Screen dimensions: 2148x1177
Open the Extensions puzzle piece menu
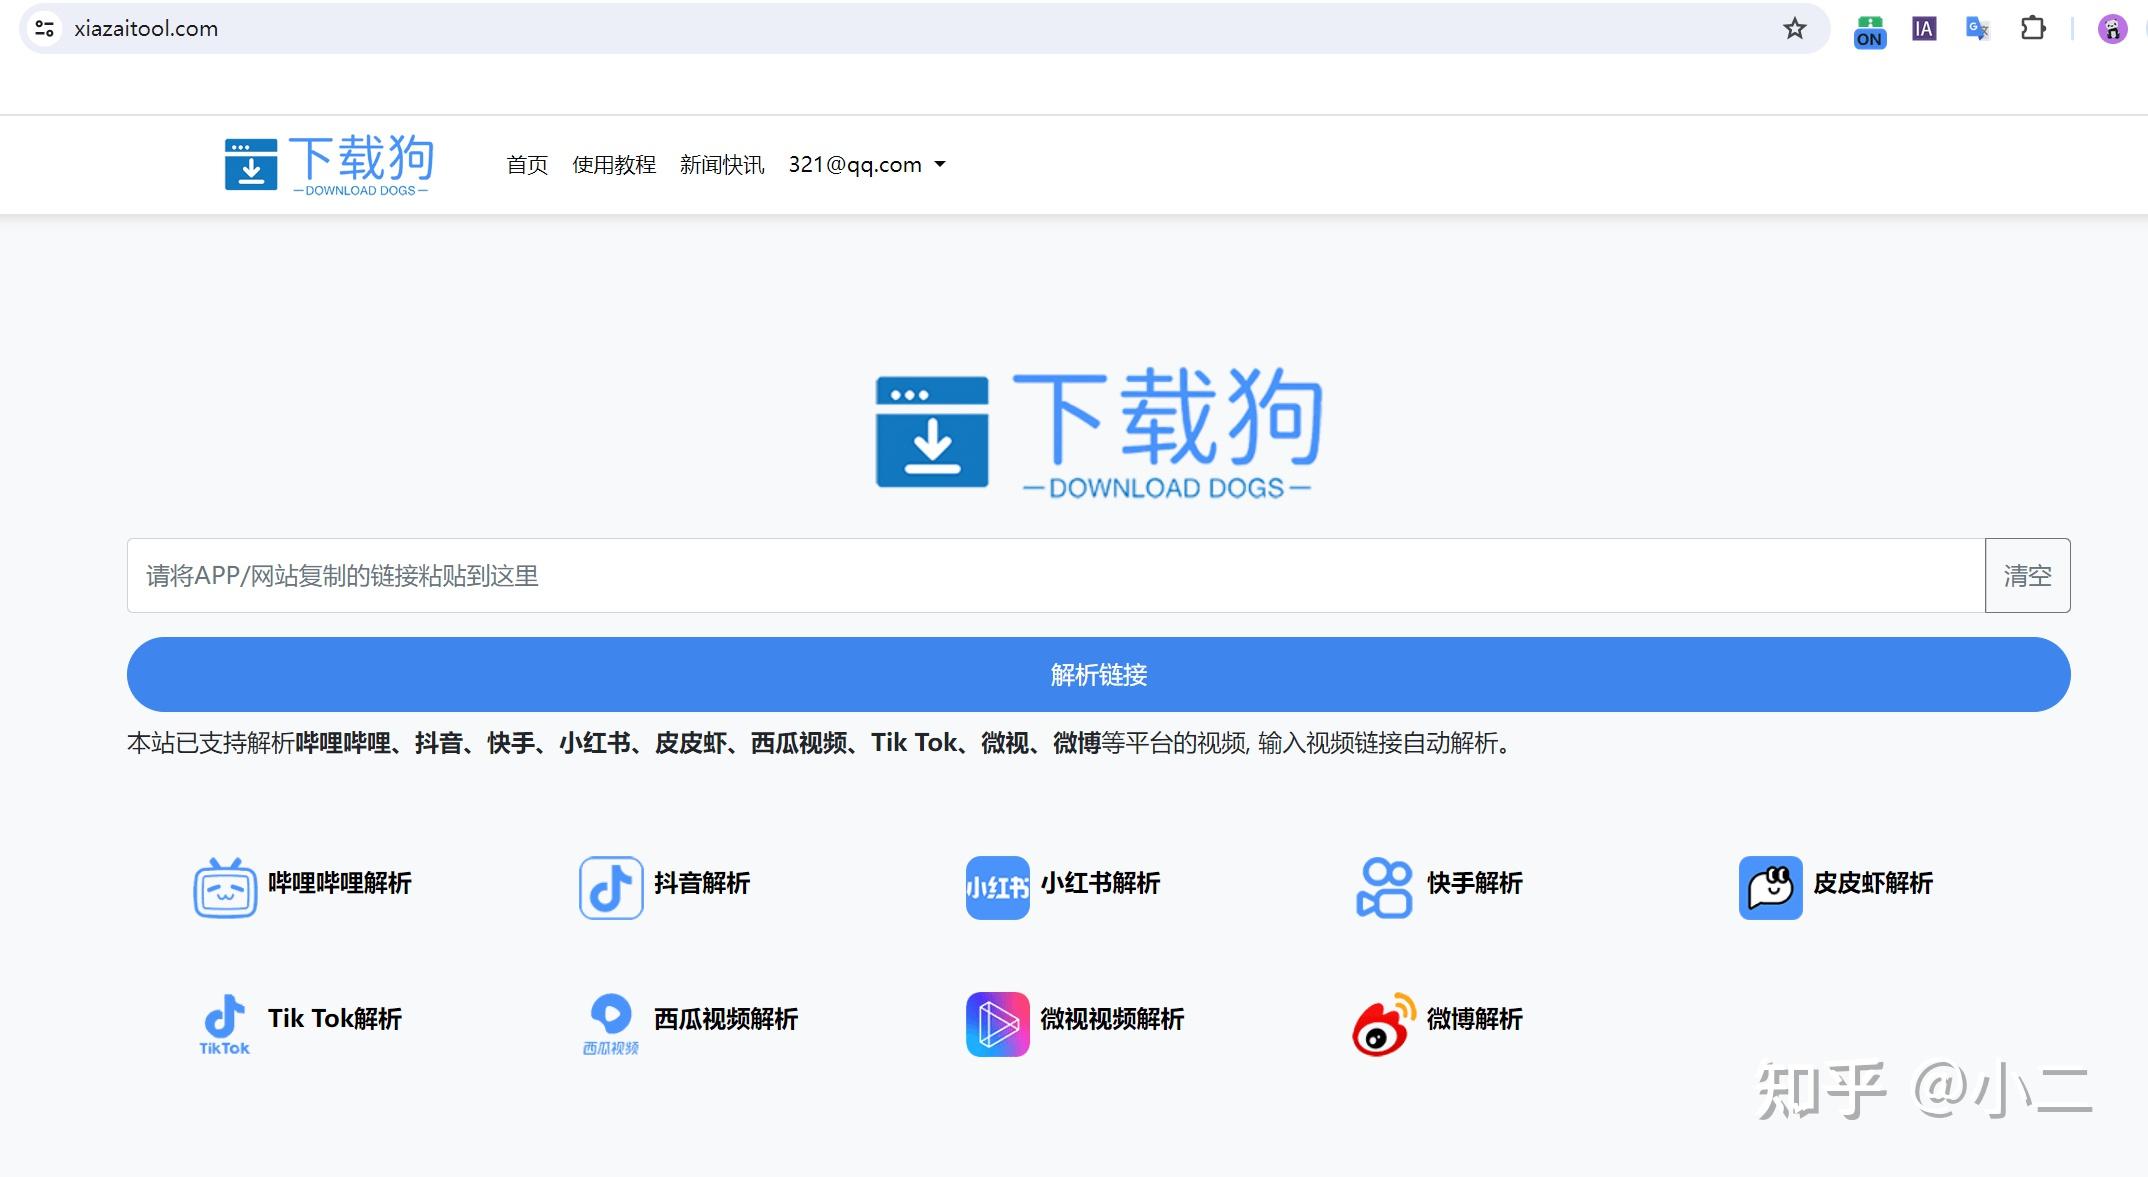point(2033,29)
